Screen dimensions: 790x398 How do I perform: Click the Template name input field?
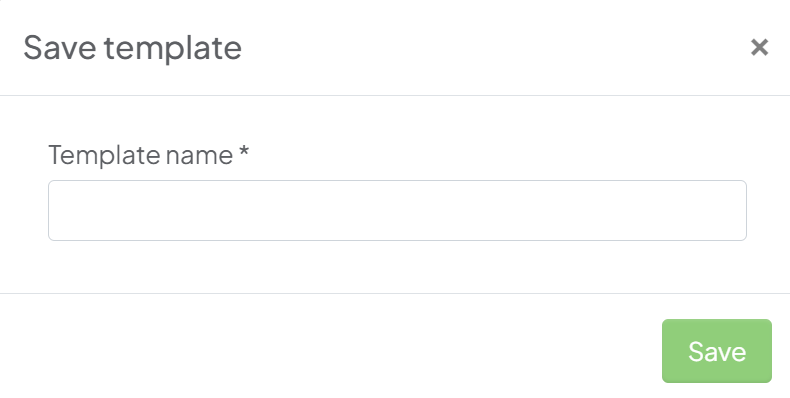click(x=397, y=210)
